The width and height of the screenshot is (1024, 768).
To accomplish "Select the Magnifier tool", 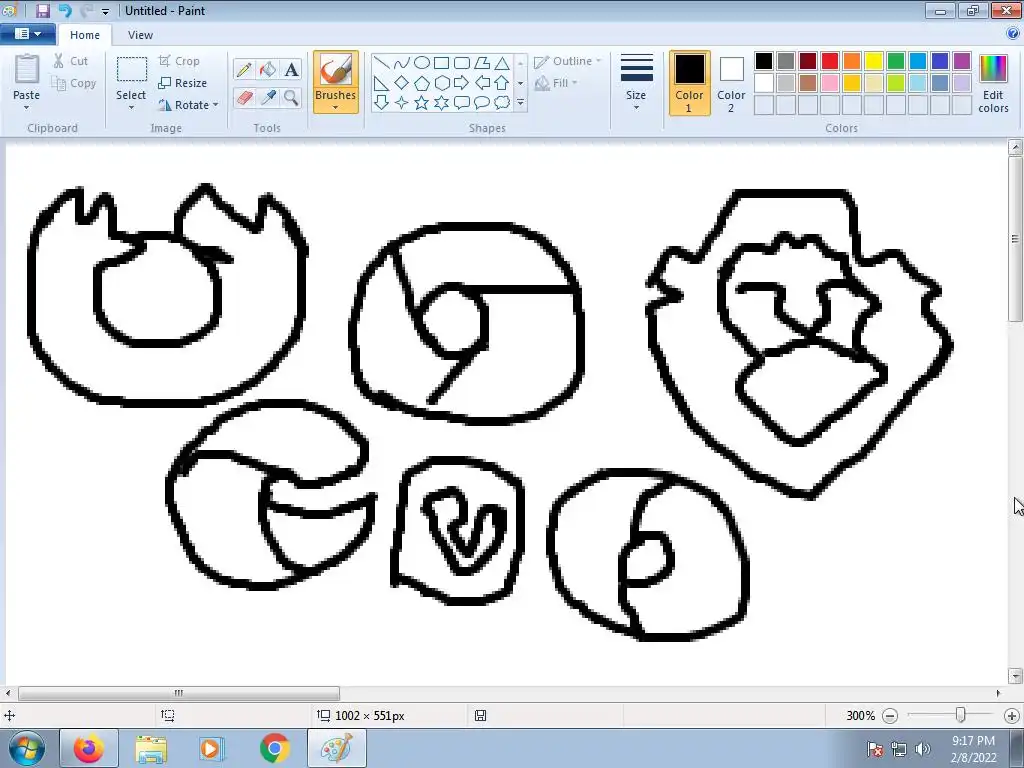I will tap(291, 97).
